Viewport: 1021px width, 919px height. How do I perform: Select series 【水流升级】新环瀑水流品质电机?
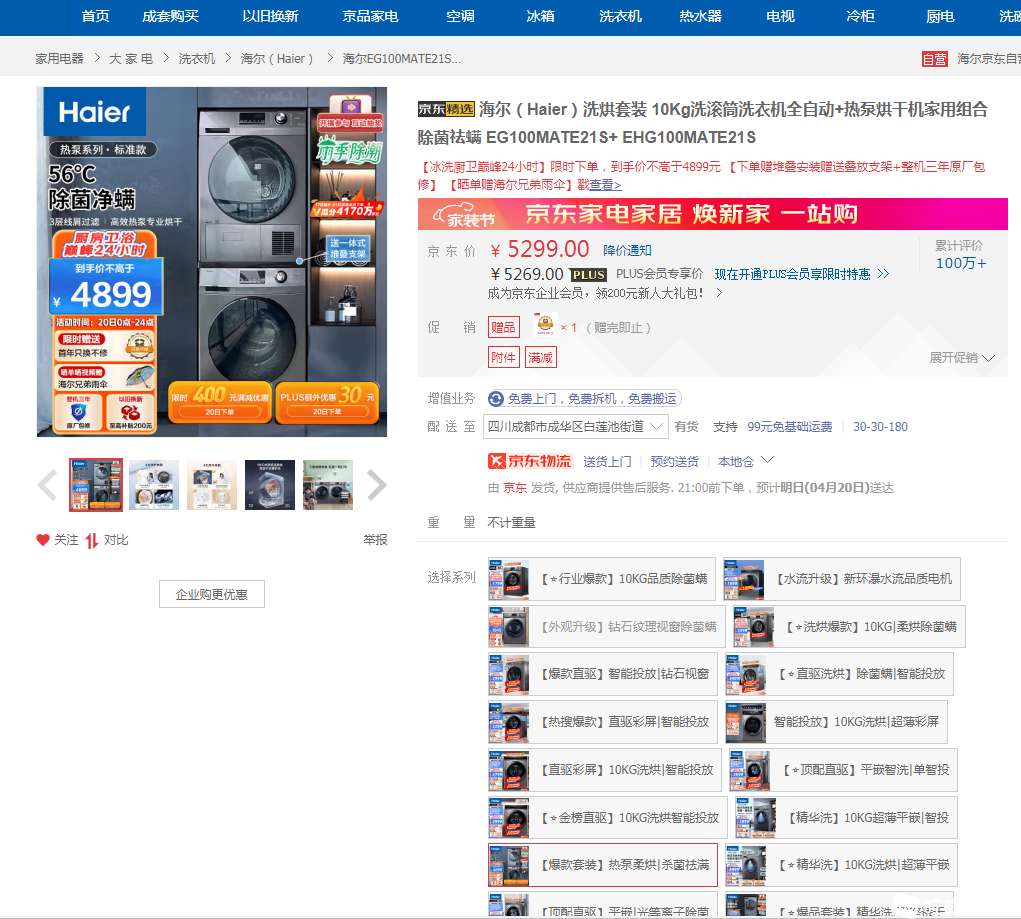(841, 578)
